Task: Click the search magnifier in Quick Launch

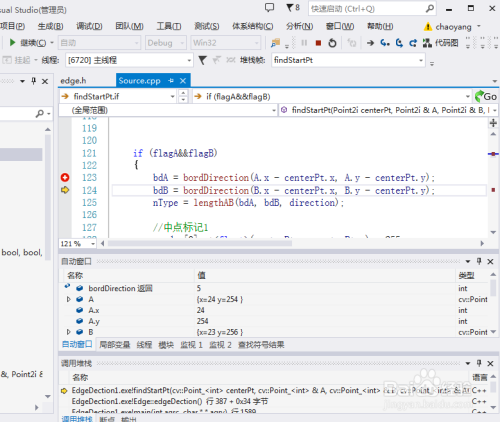Action: pos(430,8)
